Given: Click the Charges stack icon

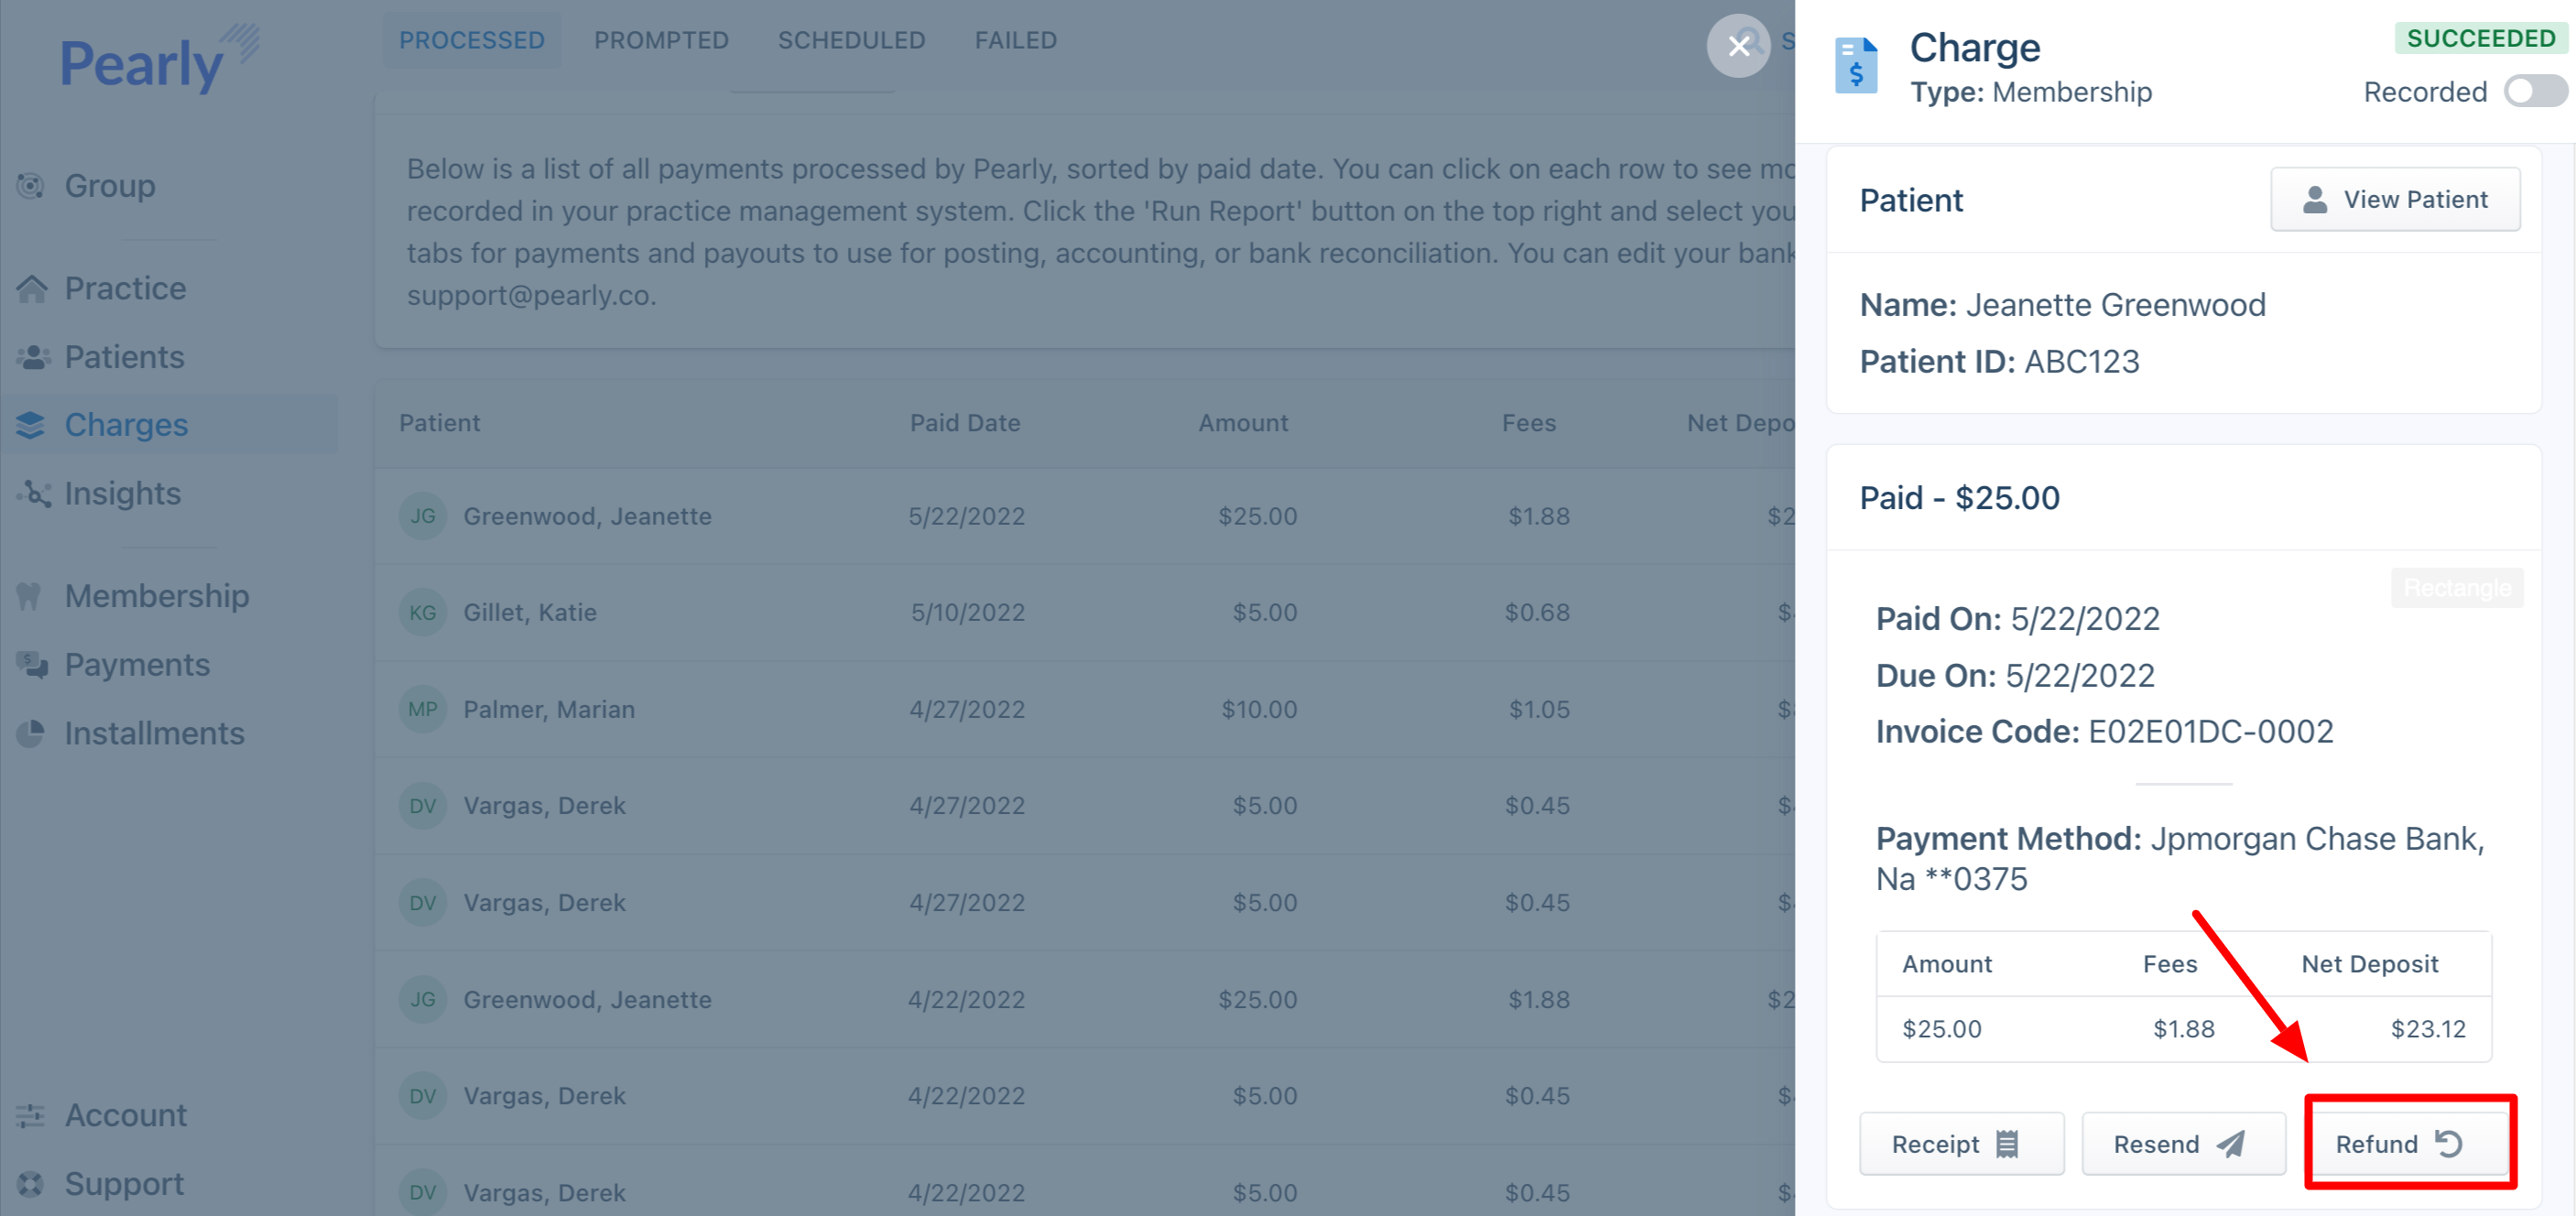Looking at the screenshot, I should coord(31,425).
